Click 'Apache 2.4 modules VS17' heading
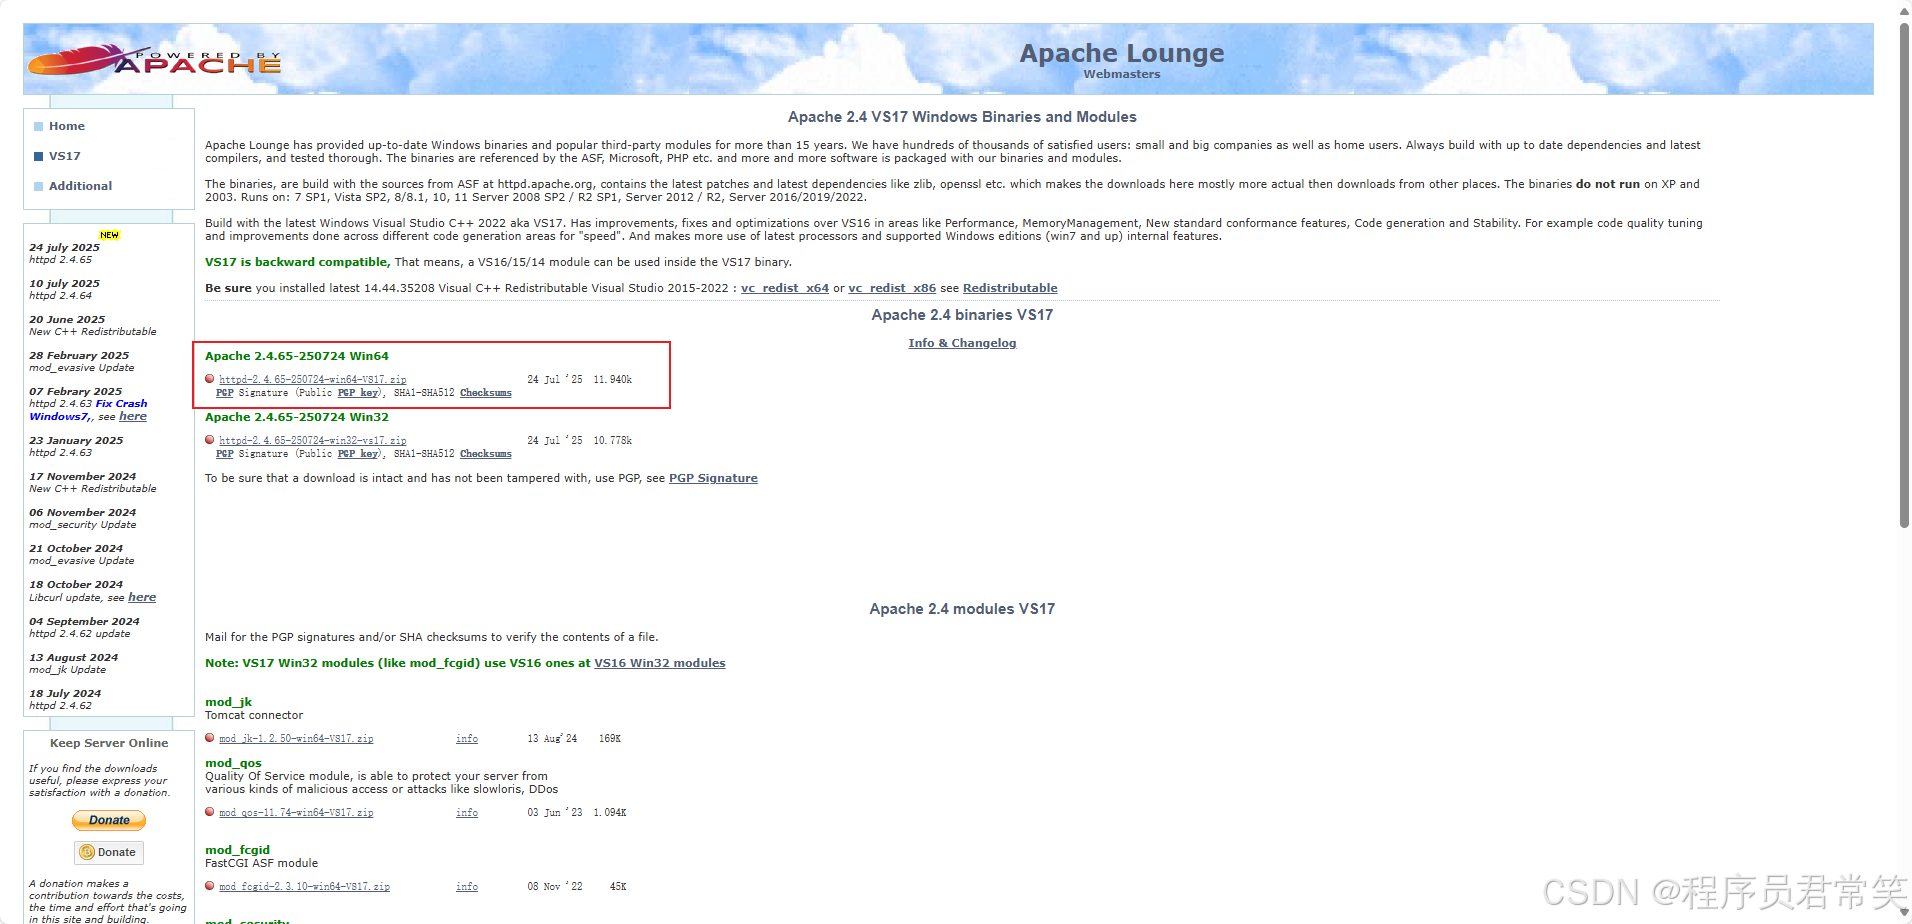 pyautogui.click(x=962, y=609)
